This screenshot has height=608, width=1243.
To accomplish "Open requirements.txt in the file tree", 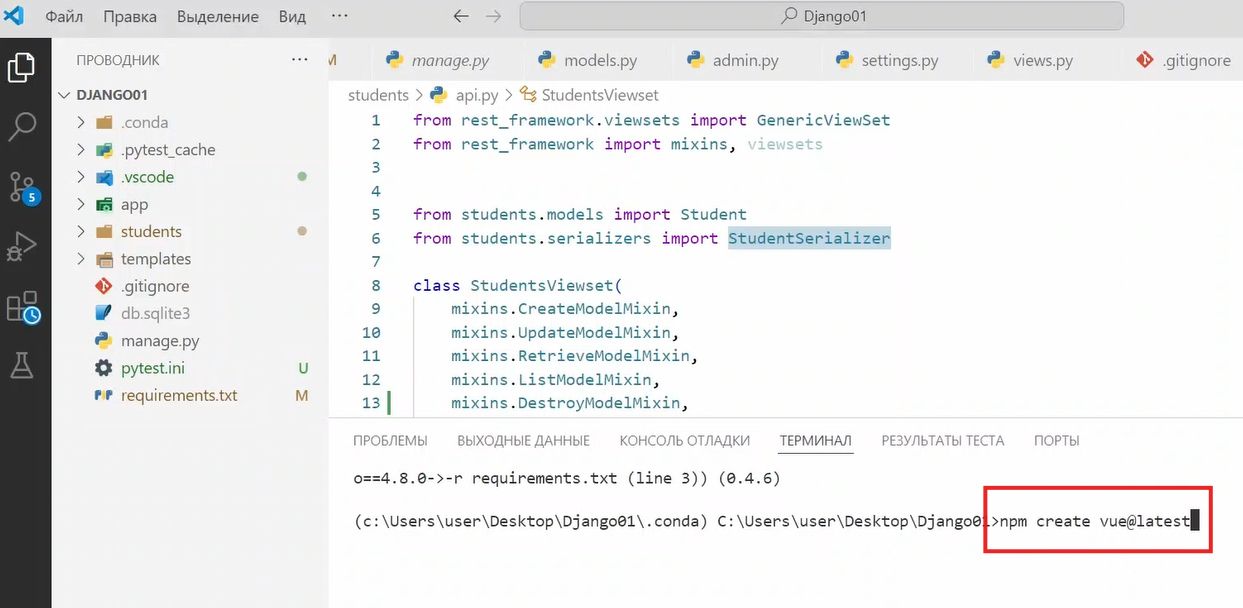I will [179, 396].
